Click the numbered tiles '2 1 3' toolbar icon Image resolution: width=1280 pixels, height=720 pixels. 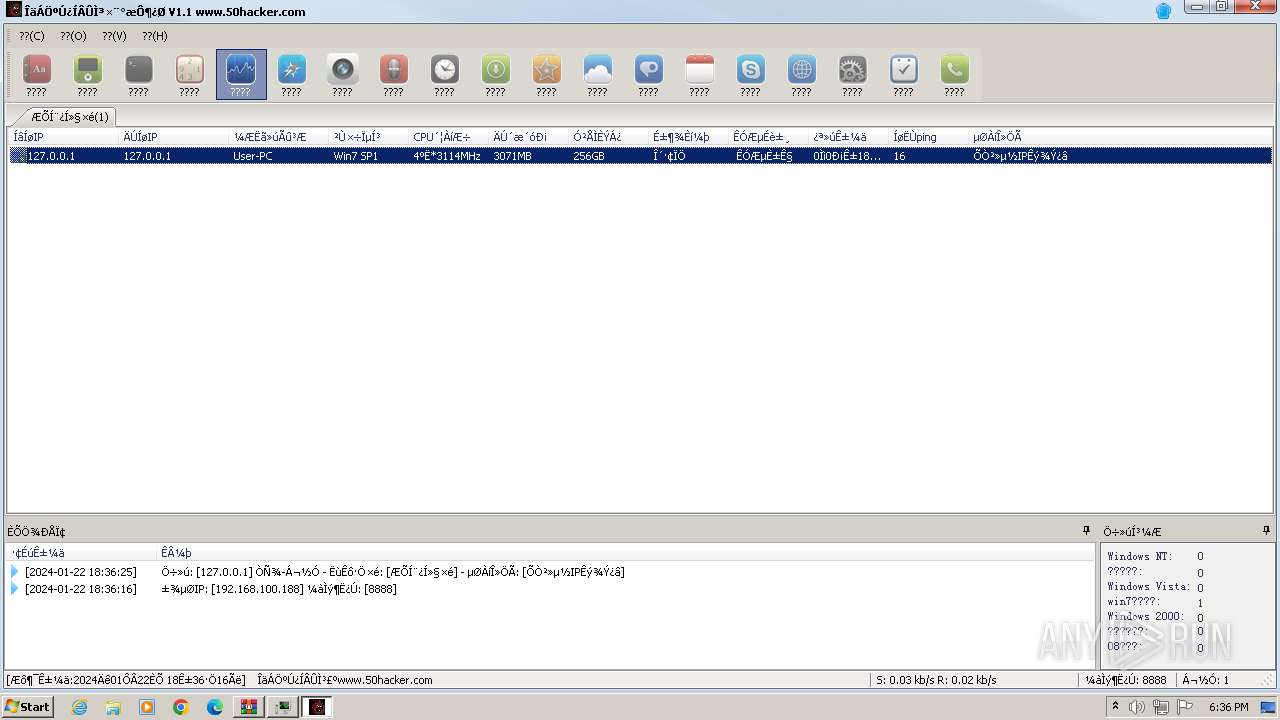(x=189, y=74)
